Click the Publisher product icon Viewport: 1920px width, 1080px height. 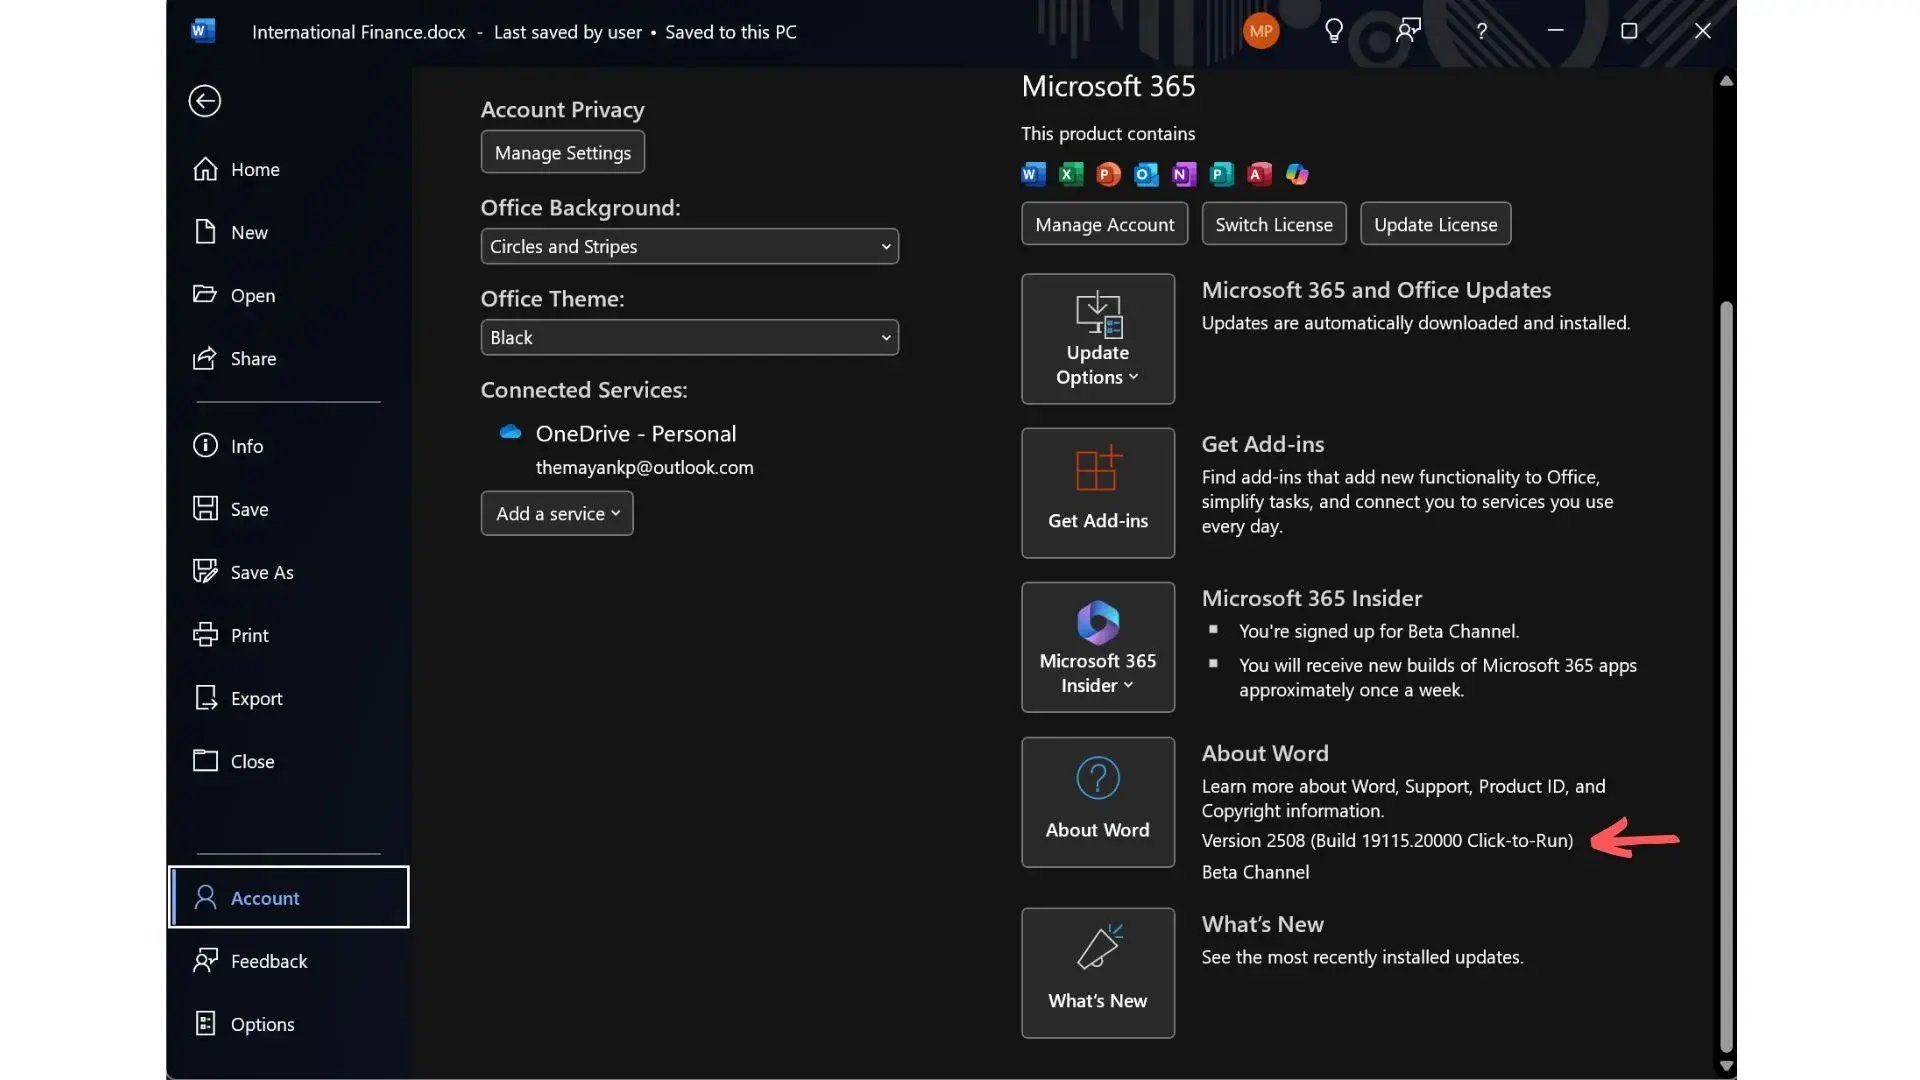pos(1221,174)
